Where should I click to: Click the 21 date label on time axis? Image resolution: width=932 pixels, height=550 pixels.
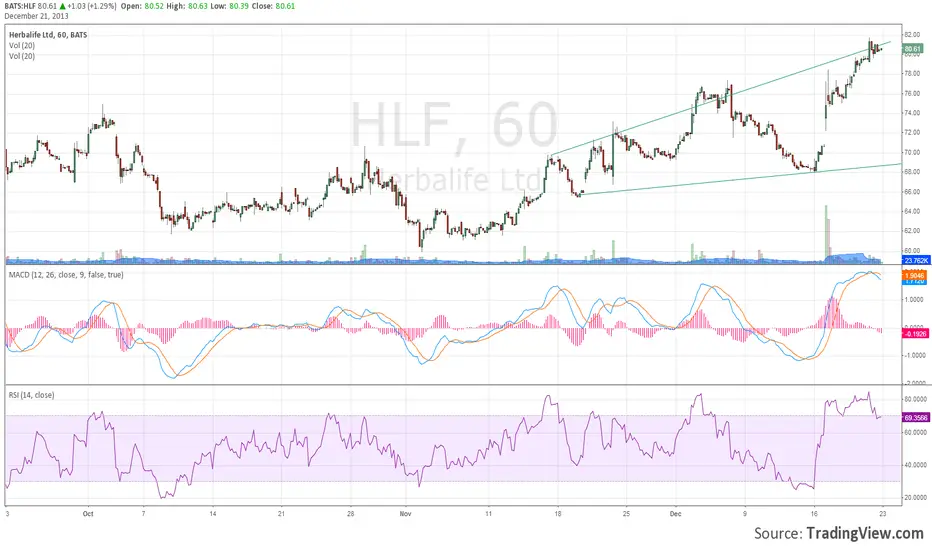(x=281, y=513)
